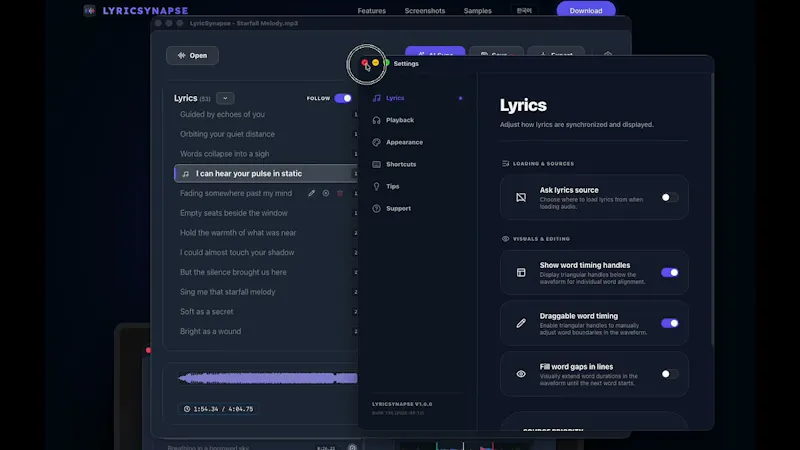Click music note icon on highlighted lyric
Viewport: 800px width, 450px height.
pyautogui.click(x=186, y=174)
